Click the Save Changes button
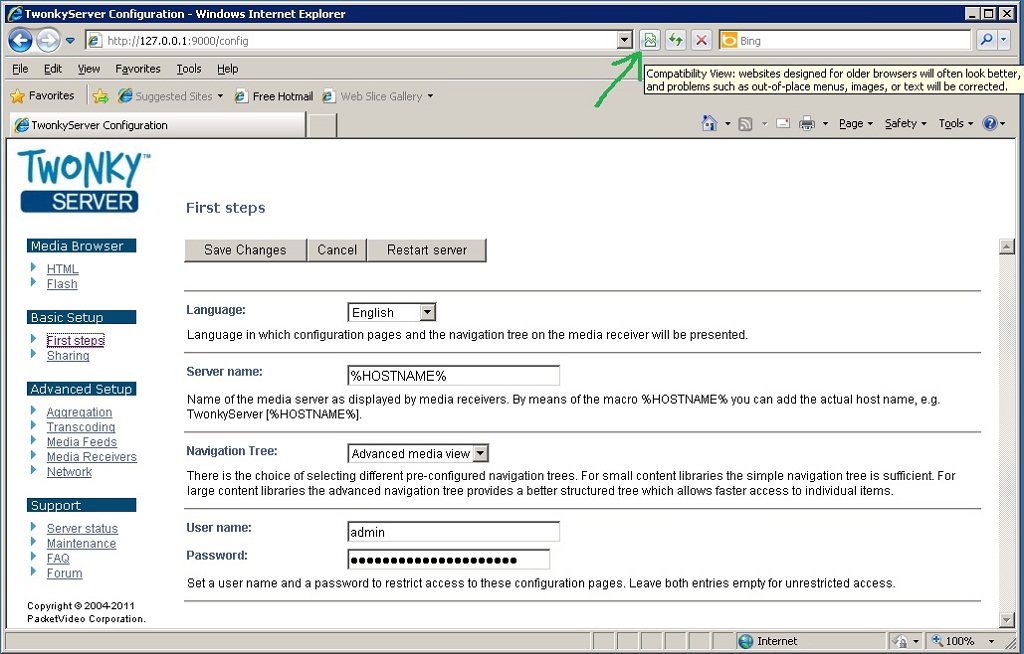 coord(244,250)
